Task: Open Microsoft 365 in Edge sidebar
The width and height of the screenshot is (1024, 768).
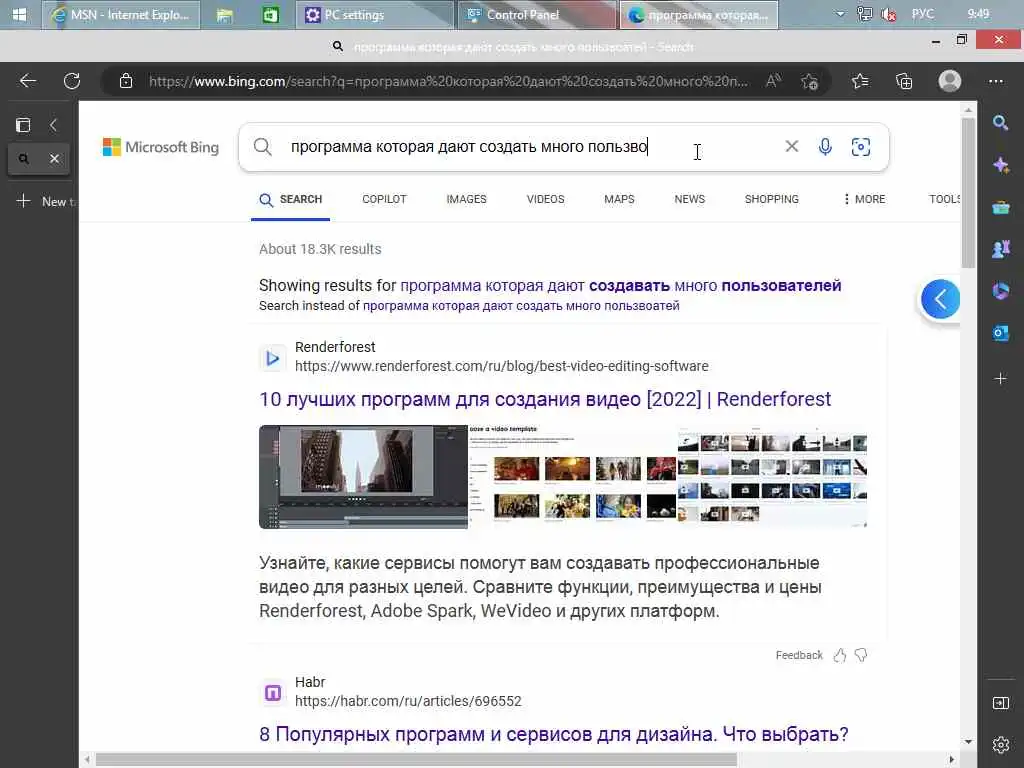Action: pos(1000,291)
